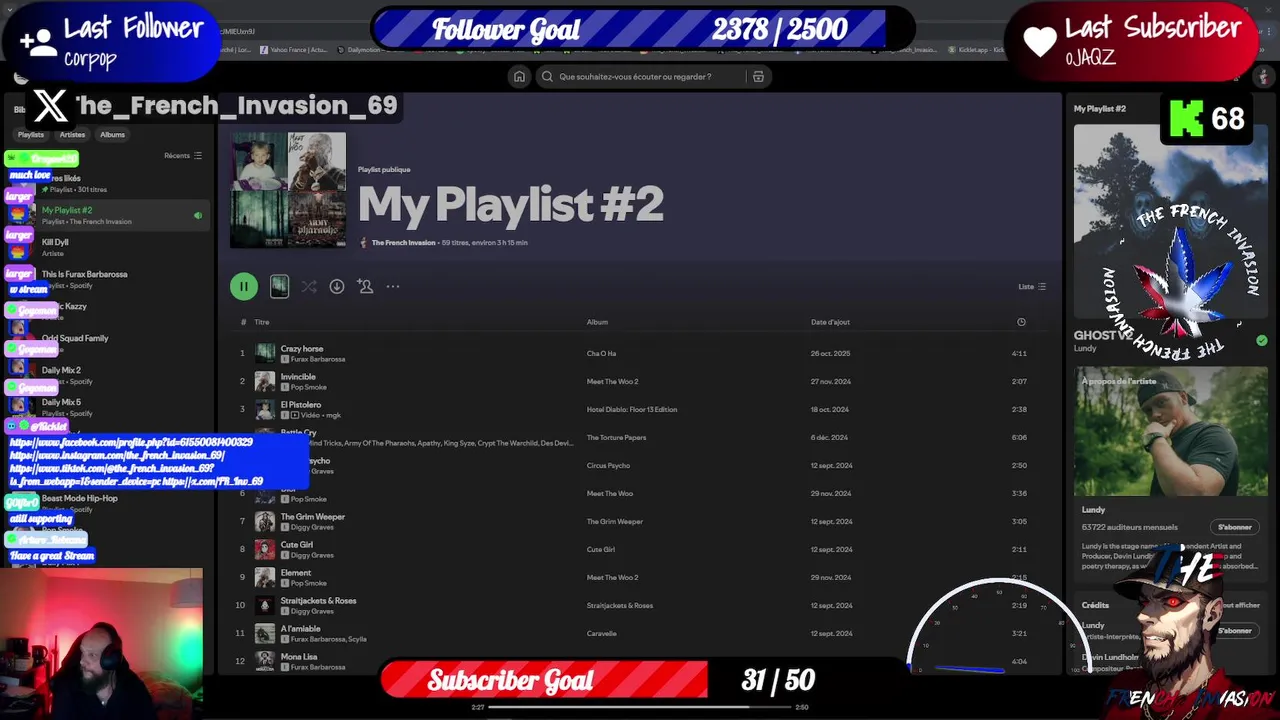Select Straitjackets & Roses track title
Viewport: 1280px width, 720px height.
(319, 601)
